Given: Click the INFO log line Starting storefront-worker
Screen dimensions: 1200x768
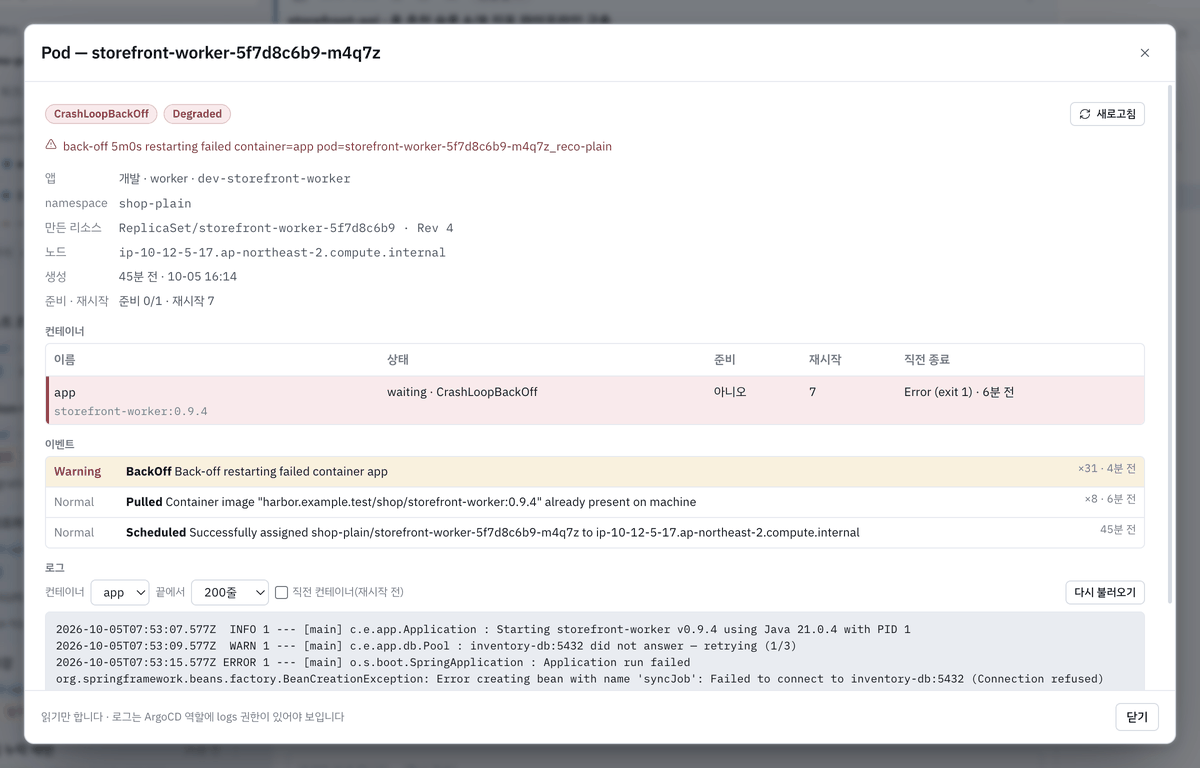Looking at the screenshot, I should click(483, 630).
